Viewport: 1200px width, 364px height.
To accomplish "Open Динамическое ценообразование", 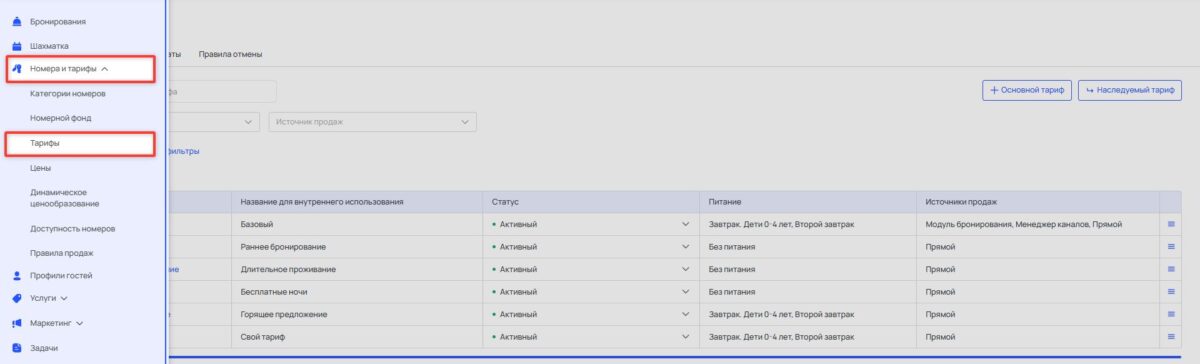I will point(65,197).
